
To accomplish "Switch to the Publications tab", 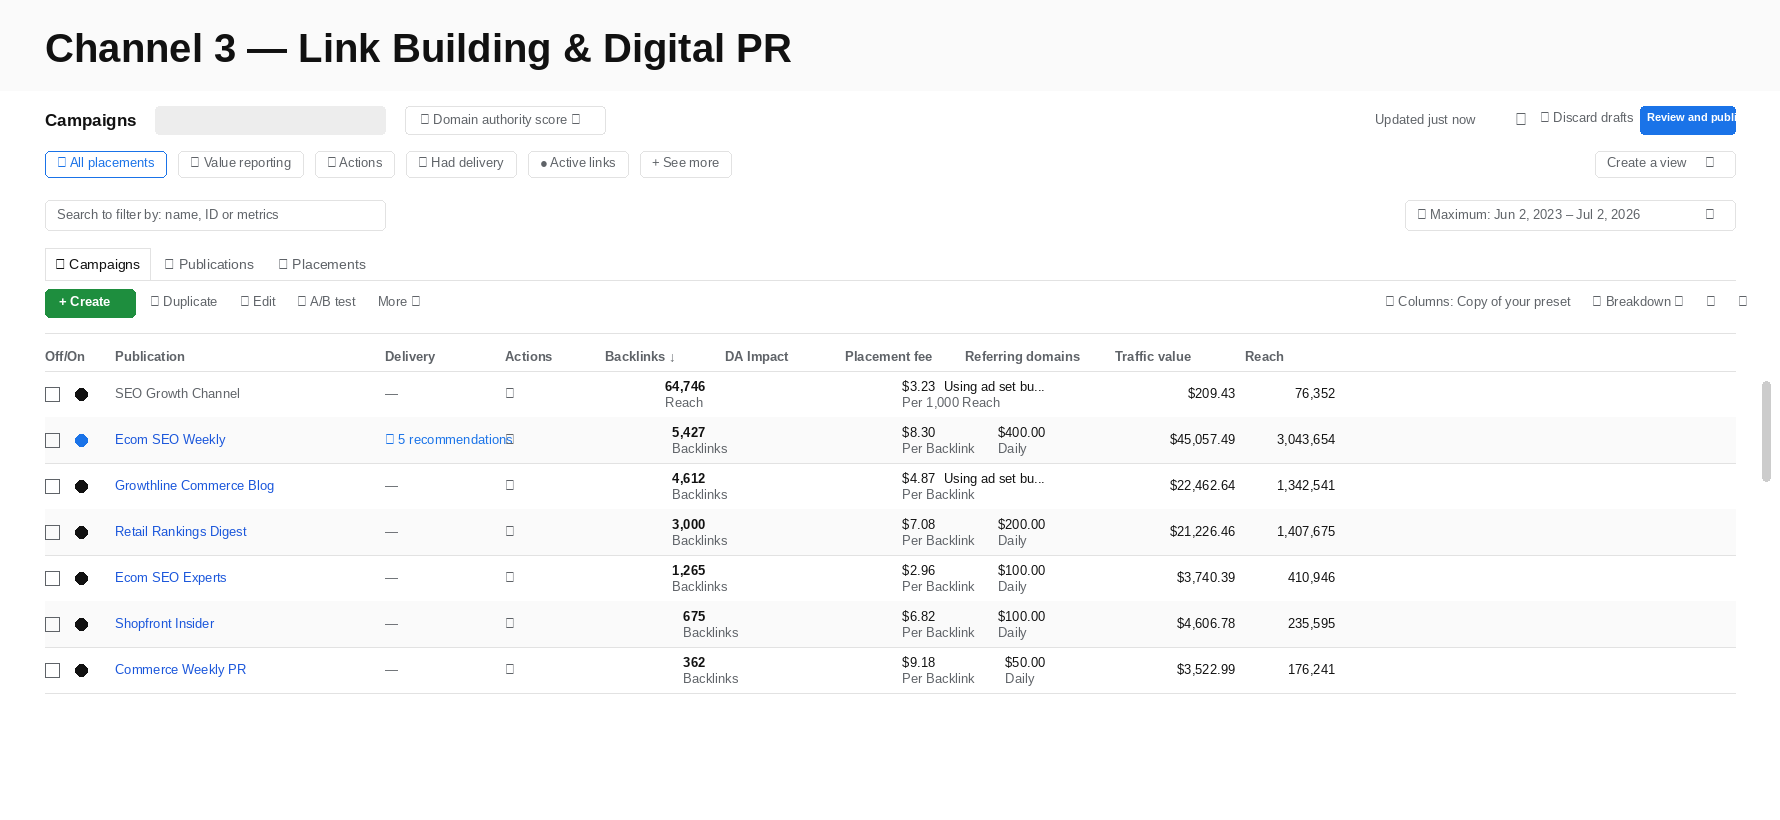I will (209, 265).
